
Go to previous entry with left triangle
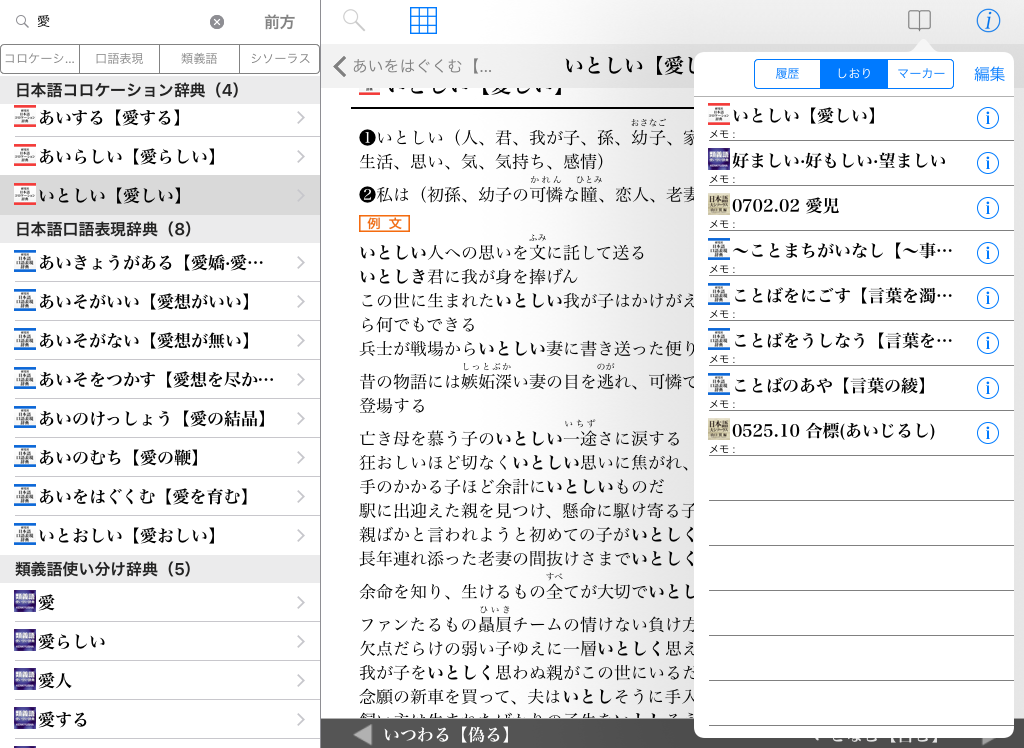(363, 735)
